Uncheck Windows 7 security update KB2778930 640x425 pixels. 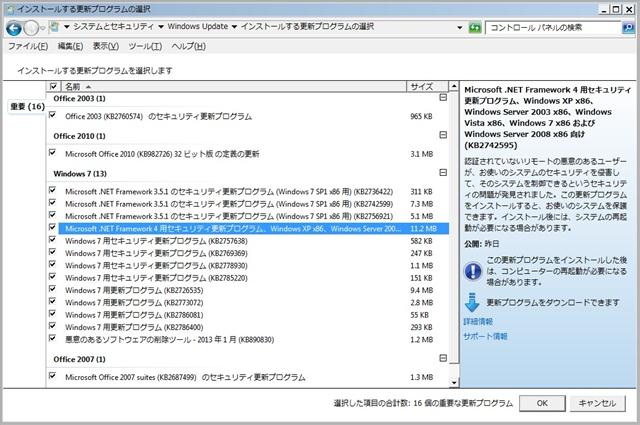[x=52, y=264]
